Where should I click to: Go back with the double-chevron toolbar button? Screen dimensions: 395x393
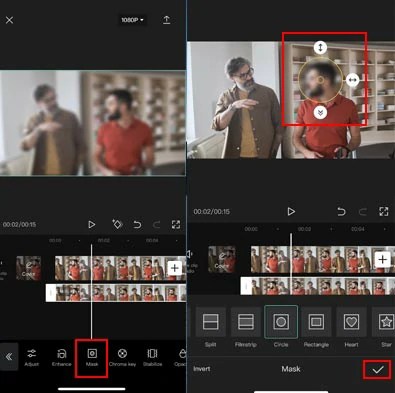point(9,357)
